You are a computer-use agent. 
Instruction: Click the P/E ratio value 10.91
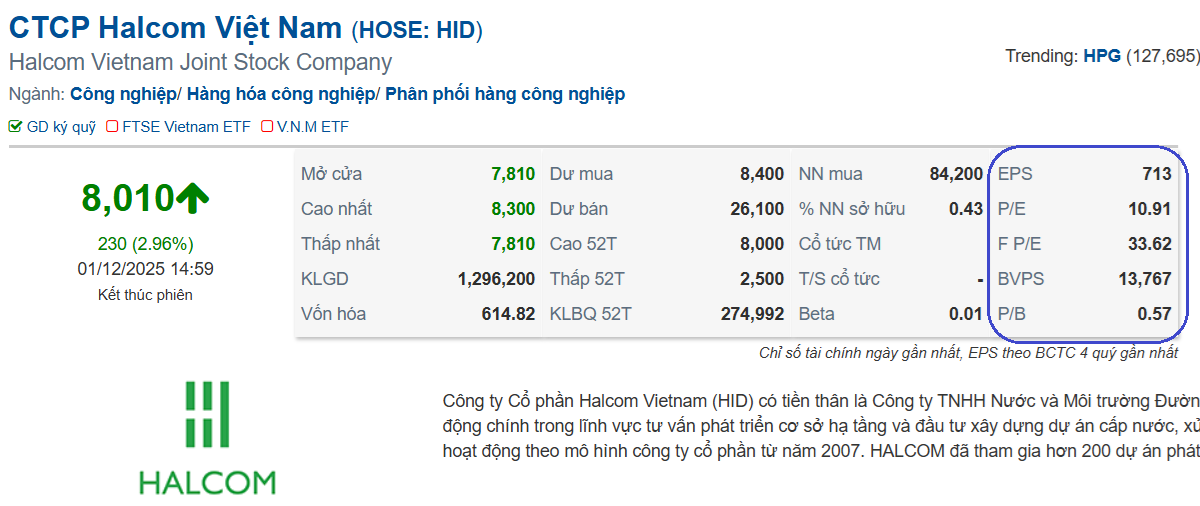[x=1149, y=209]
